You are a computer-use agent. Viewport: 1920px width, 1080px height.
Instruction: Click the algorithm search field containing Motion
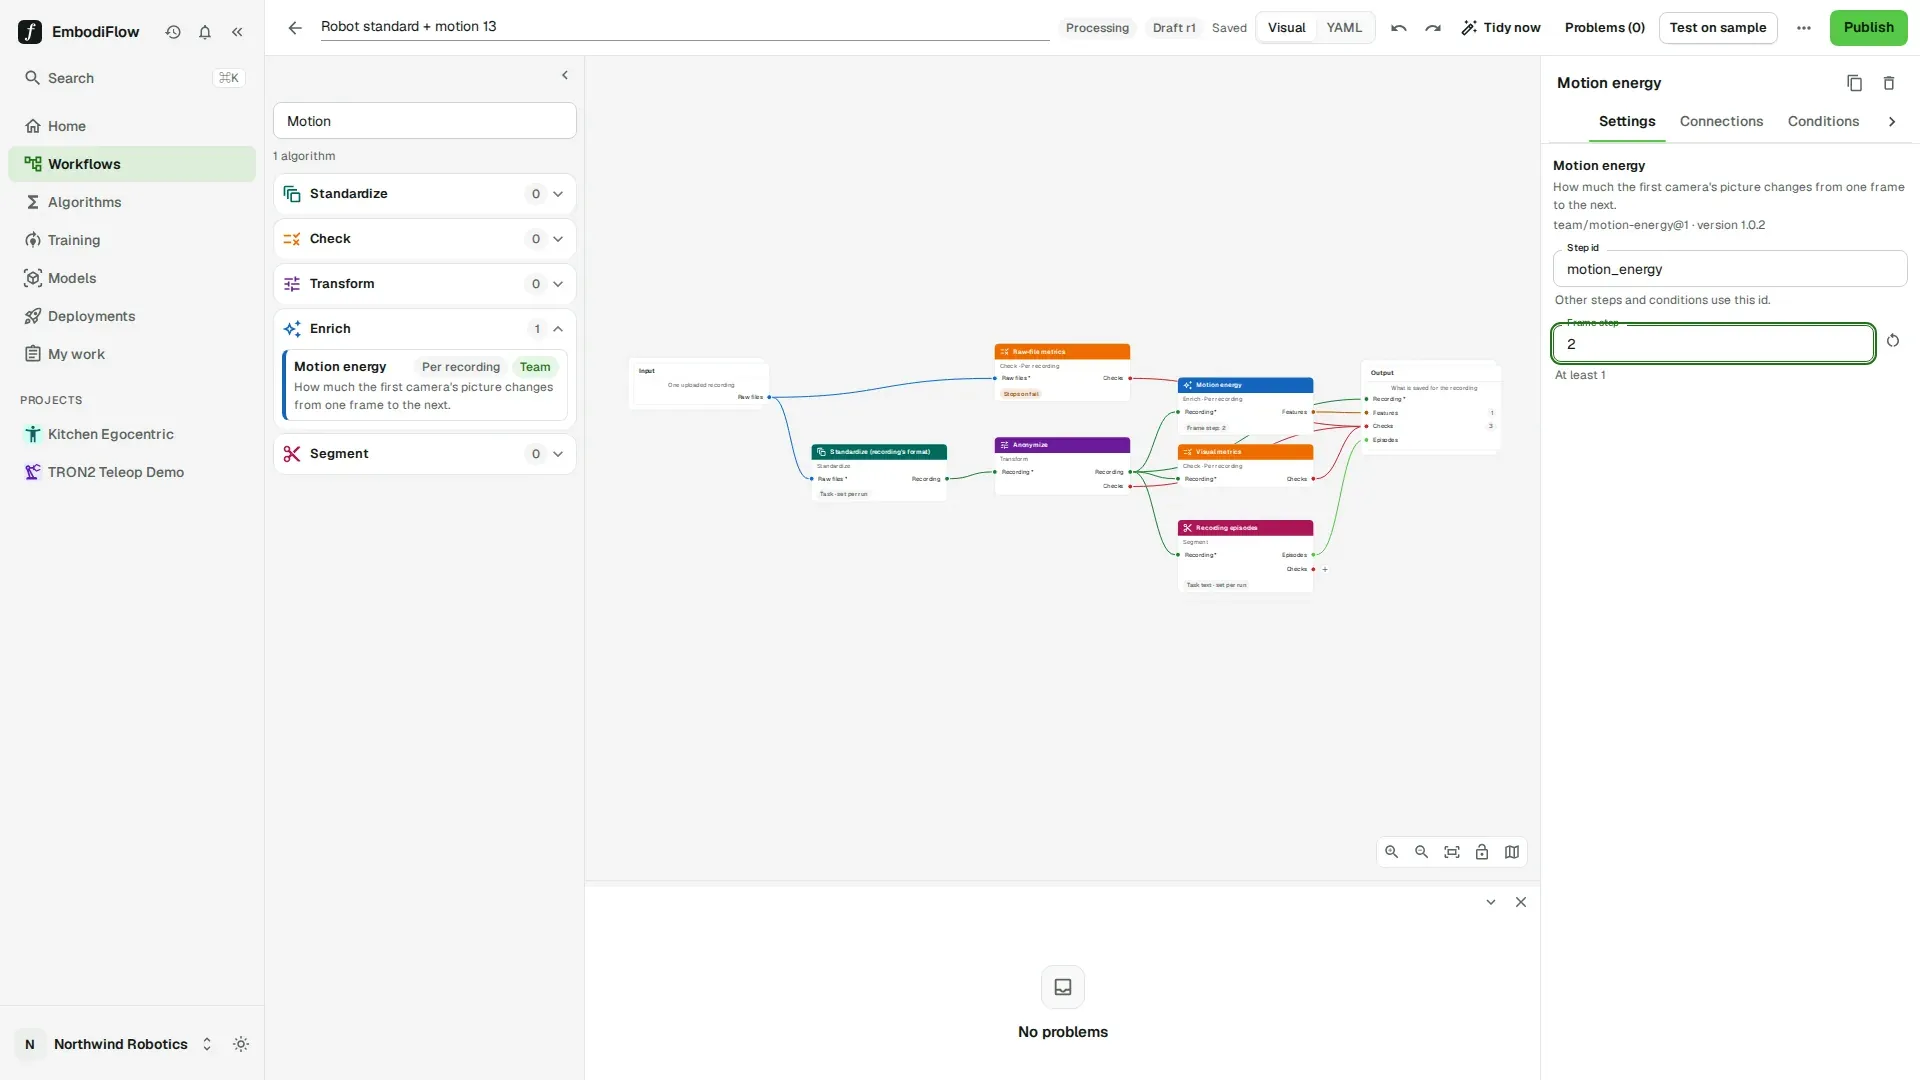pyautogui.click(x=425, y=121)
